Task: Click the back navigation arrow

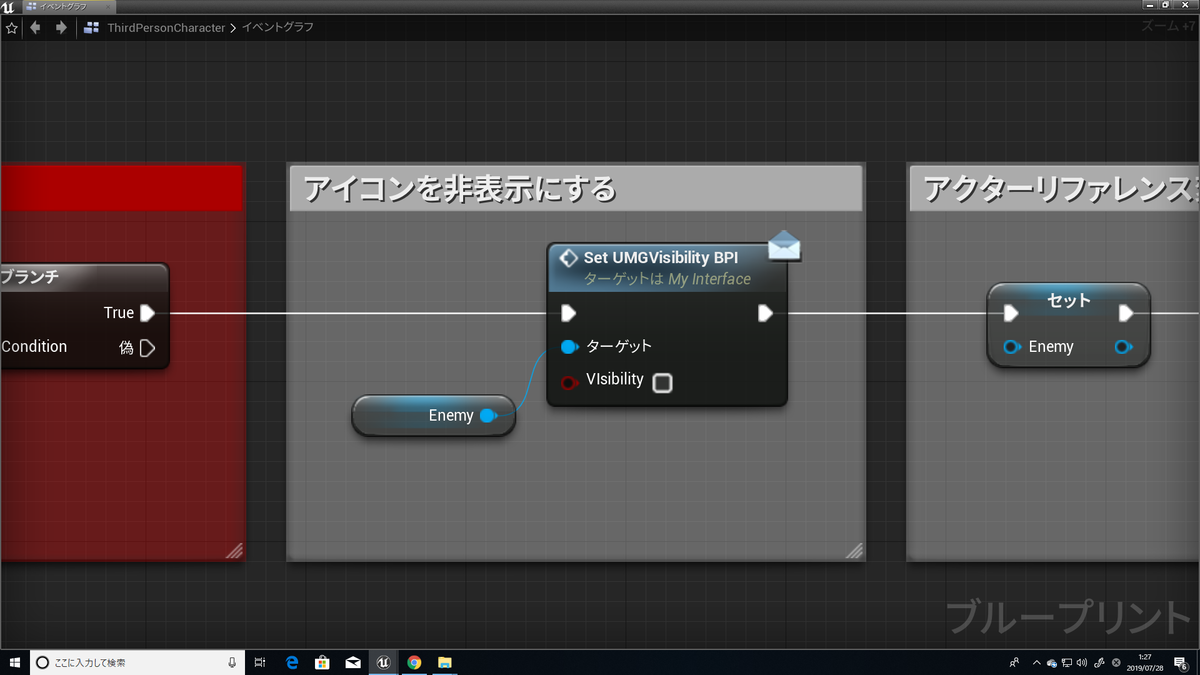Action: 35,28
